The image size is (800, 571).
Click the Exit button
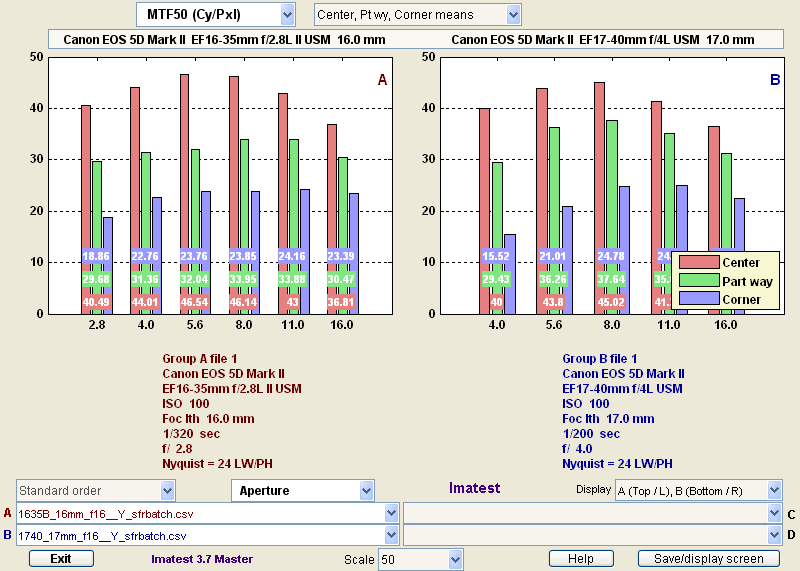point(61,559)
